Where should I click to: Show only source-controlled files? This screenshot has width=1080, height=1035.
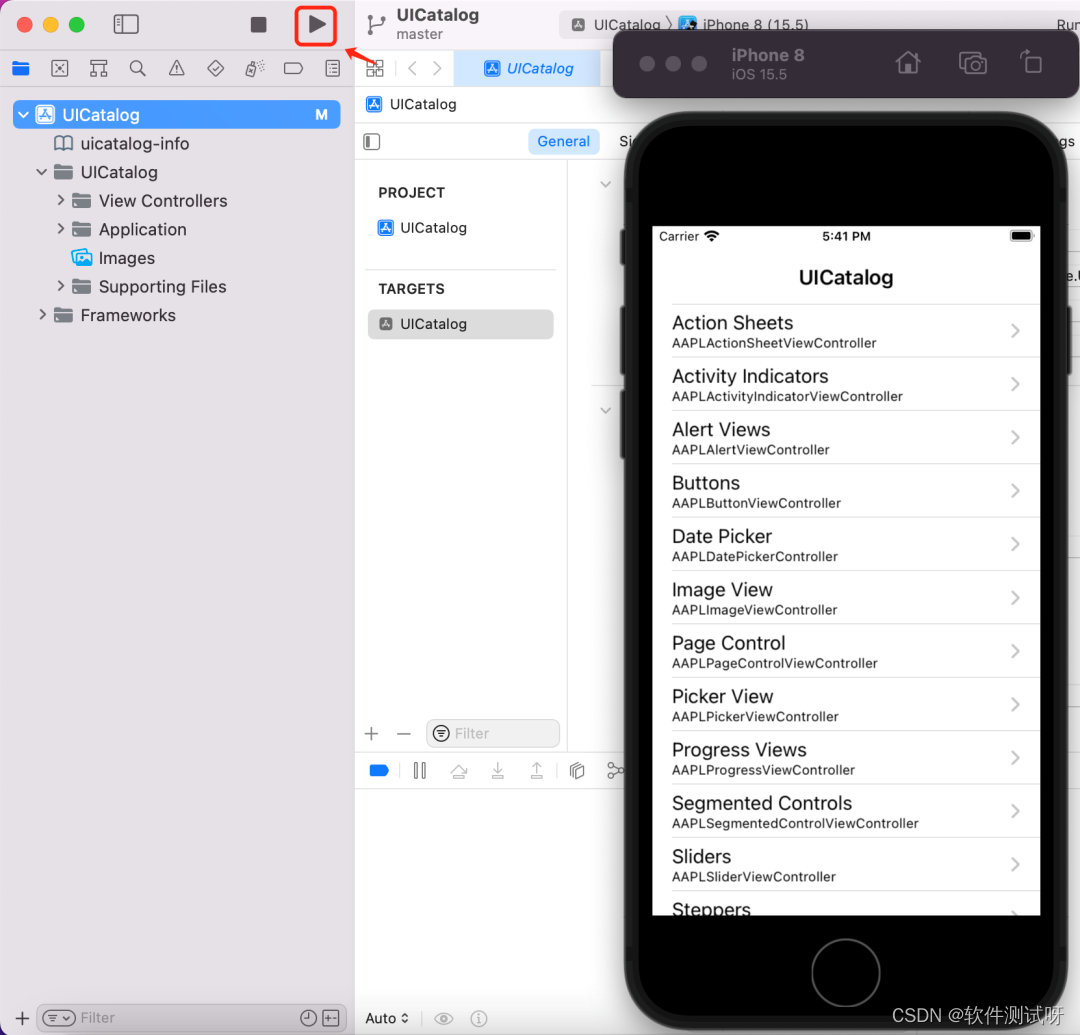[331, 1018]
